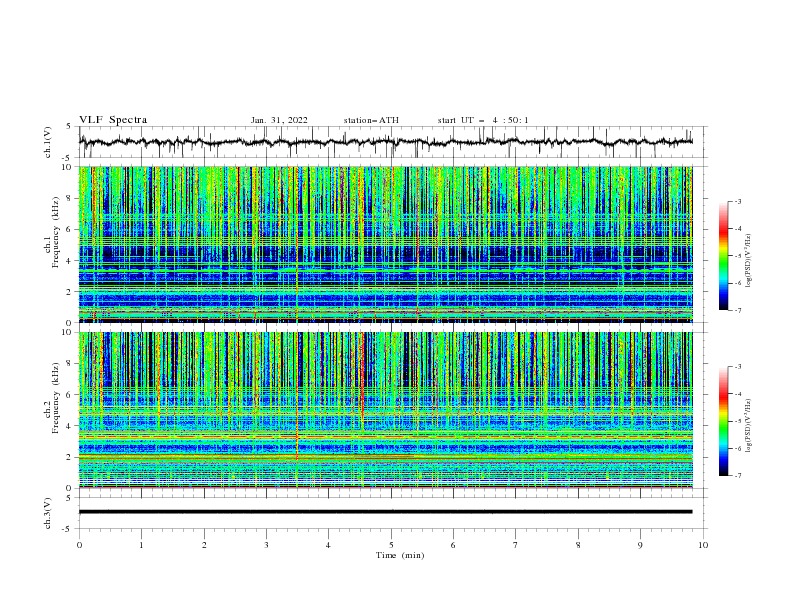Click the "2" kHz tick on the ch.1 spectrogram
The image size is (792, 612).
tap(70, 292)
